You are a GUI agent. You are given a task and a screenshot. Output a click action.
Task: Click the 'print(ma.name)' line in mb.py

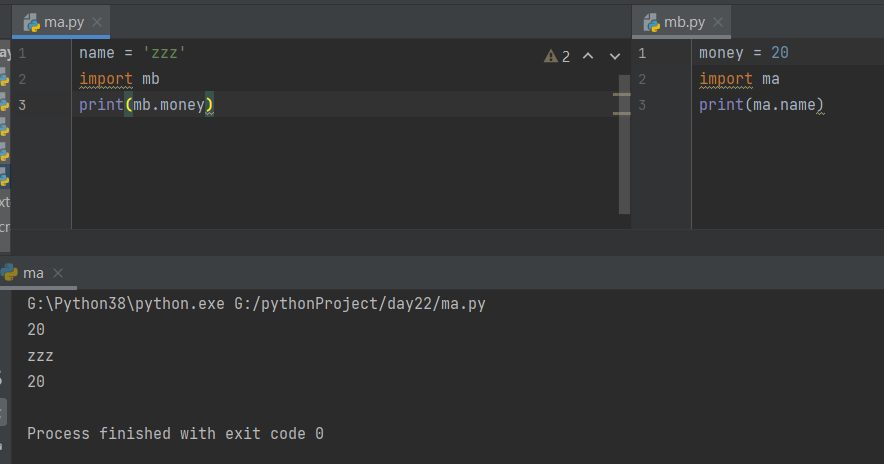760,105
